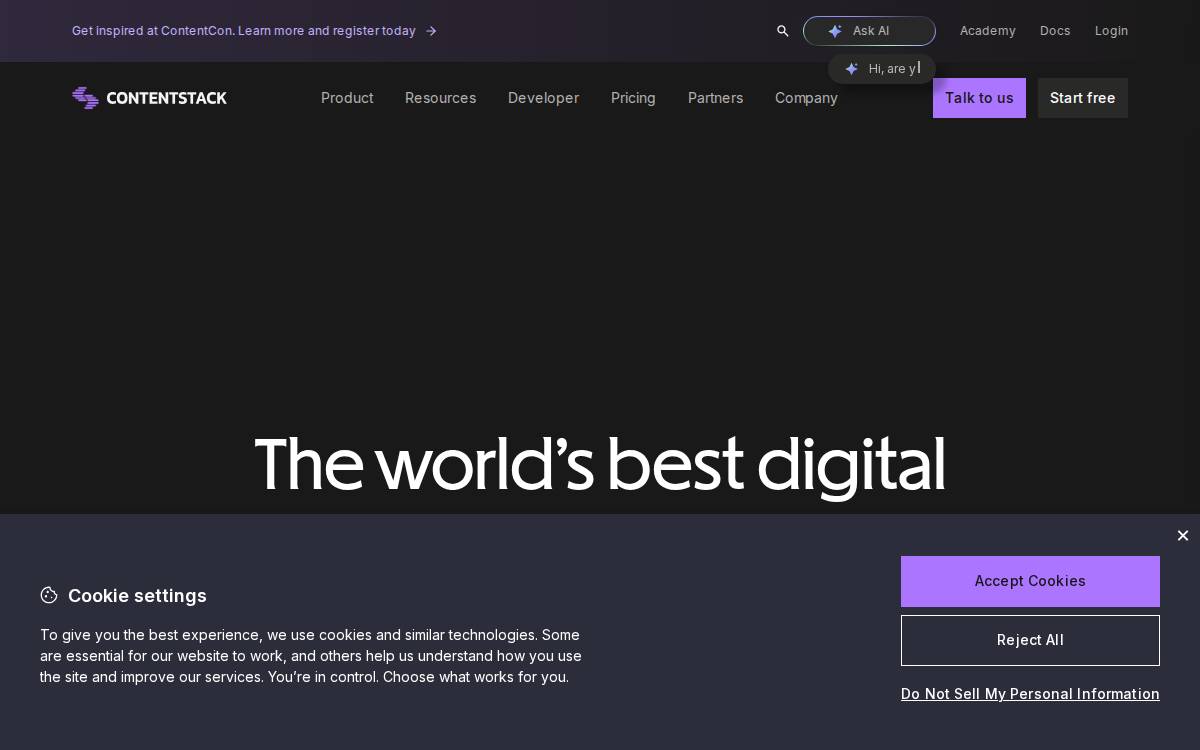
Task: Accept Cookies in the banner
Action: coord(1030,581)
